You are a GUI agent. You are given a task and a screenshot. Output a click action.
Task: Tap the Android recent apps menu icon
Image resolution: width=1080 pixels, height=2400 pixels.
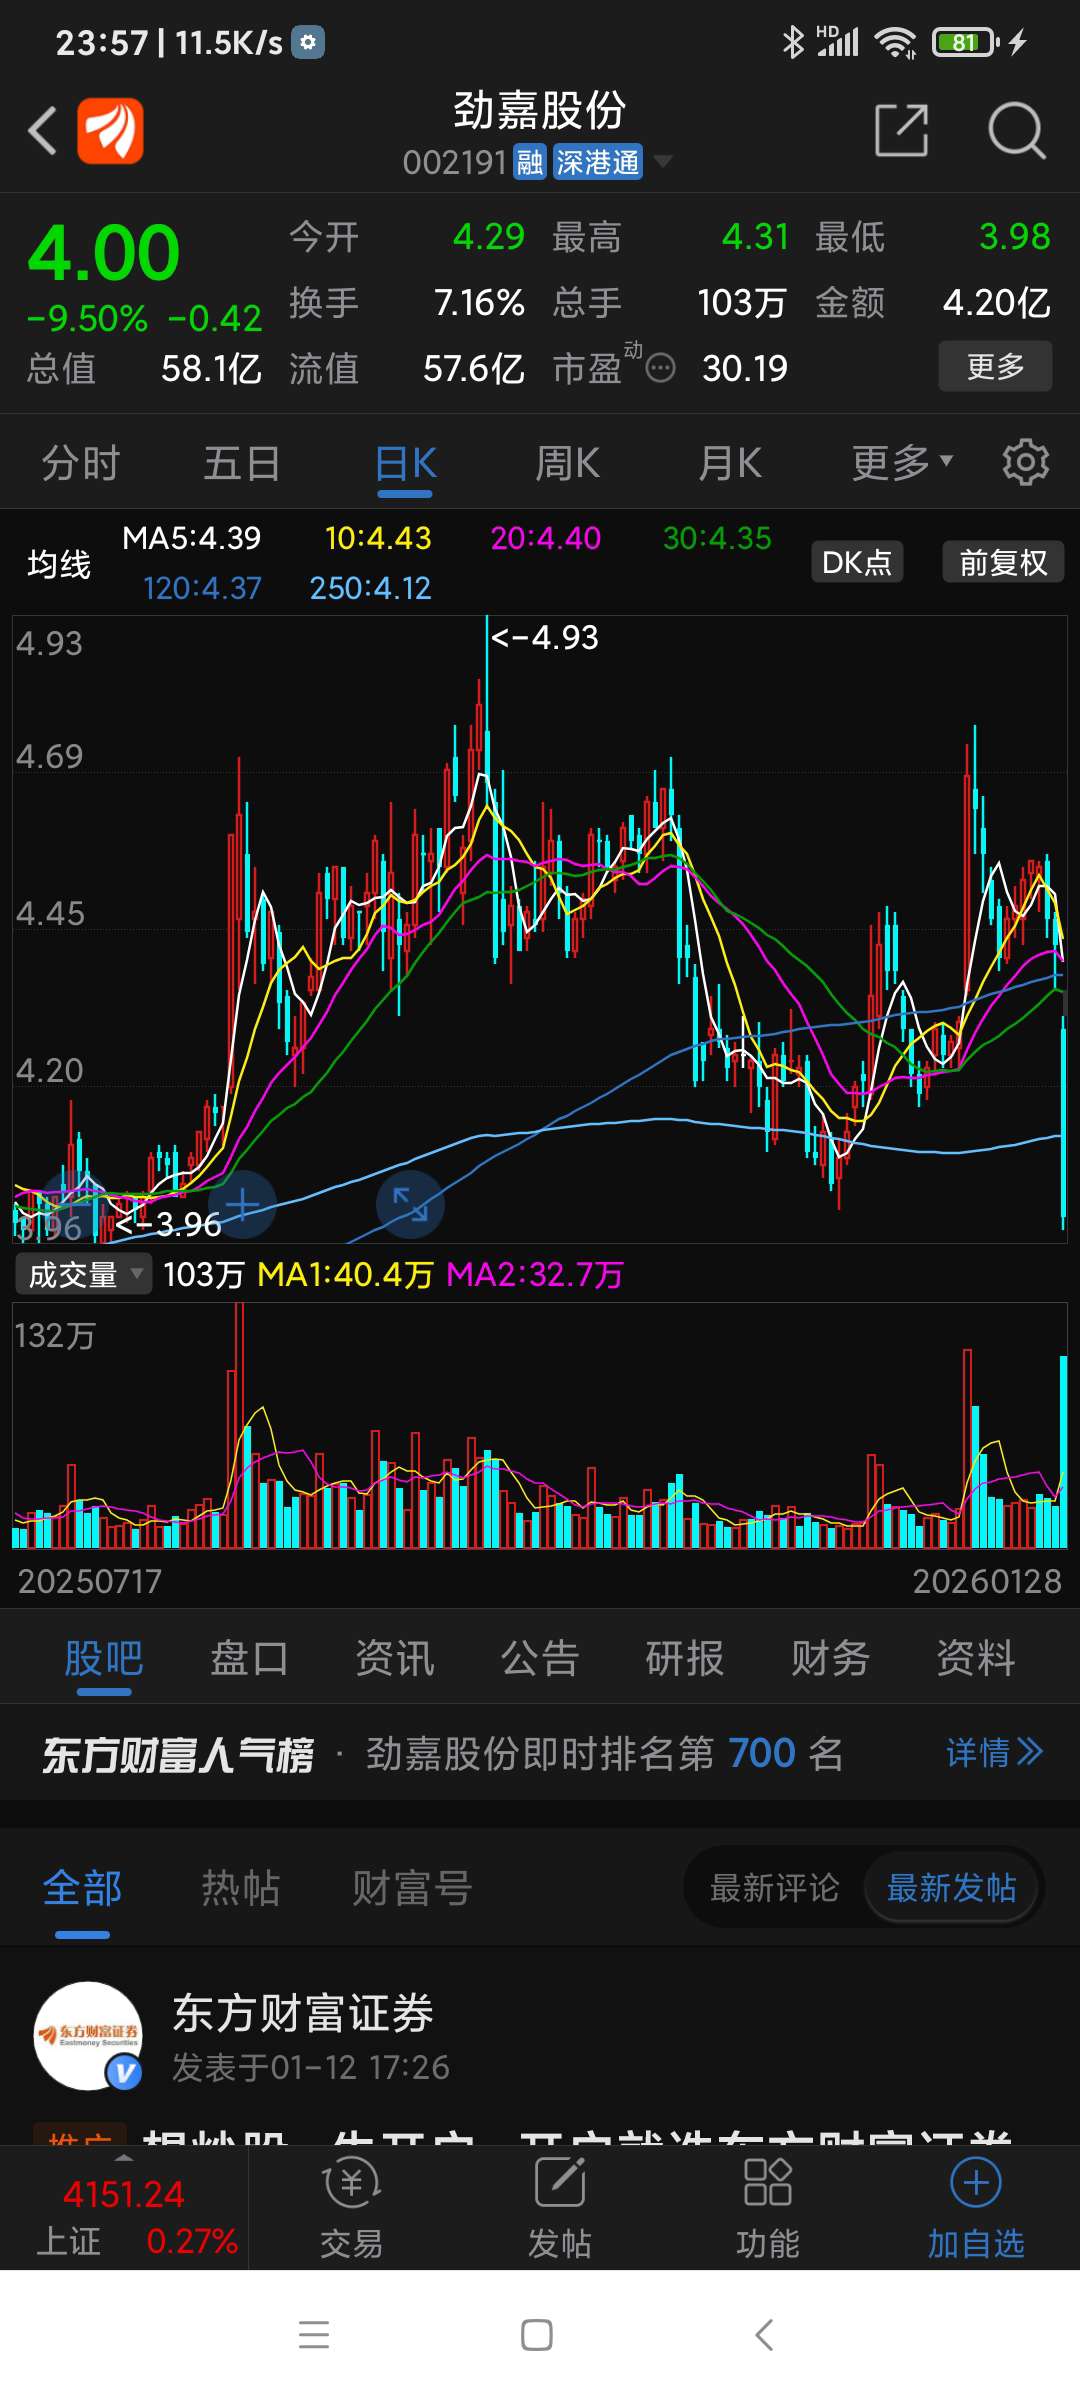tap(314, 2335)
